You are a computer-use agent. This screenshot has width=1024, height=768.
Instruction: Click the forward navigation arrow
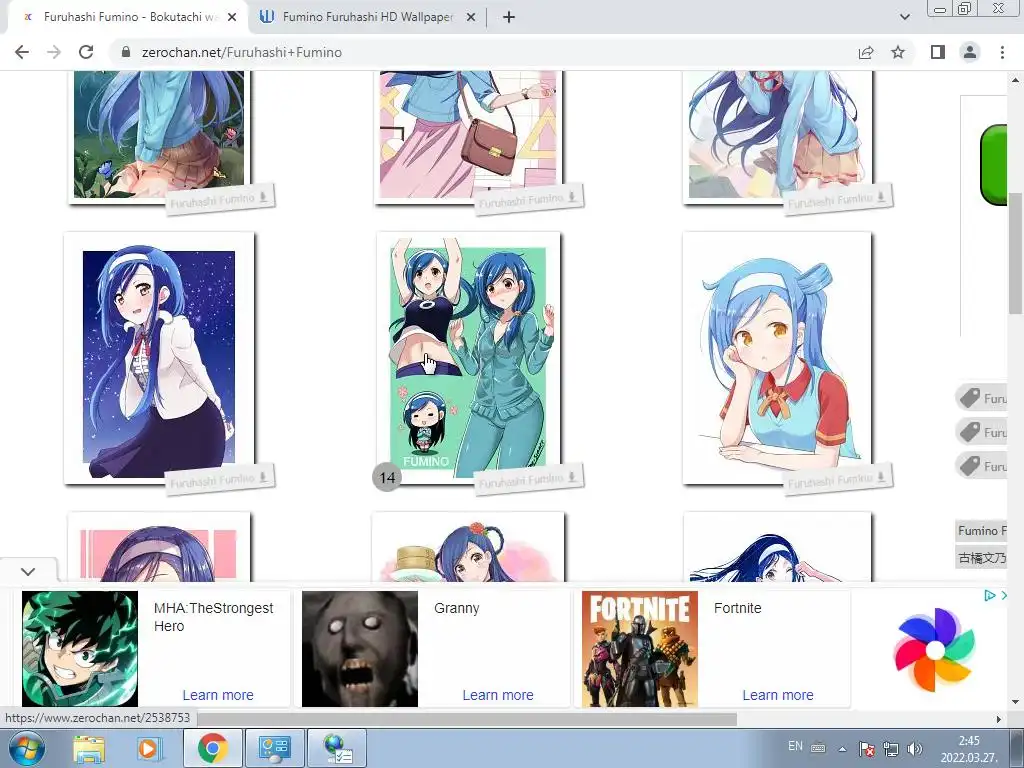click(x=54, y=52)
